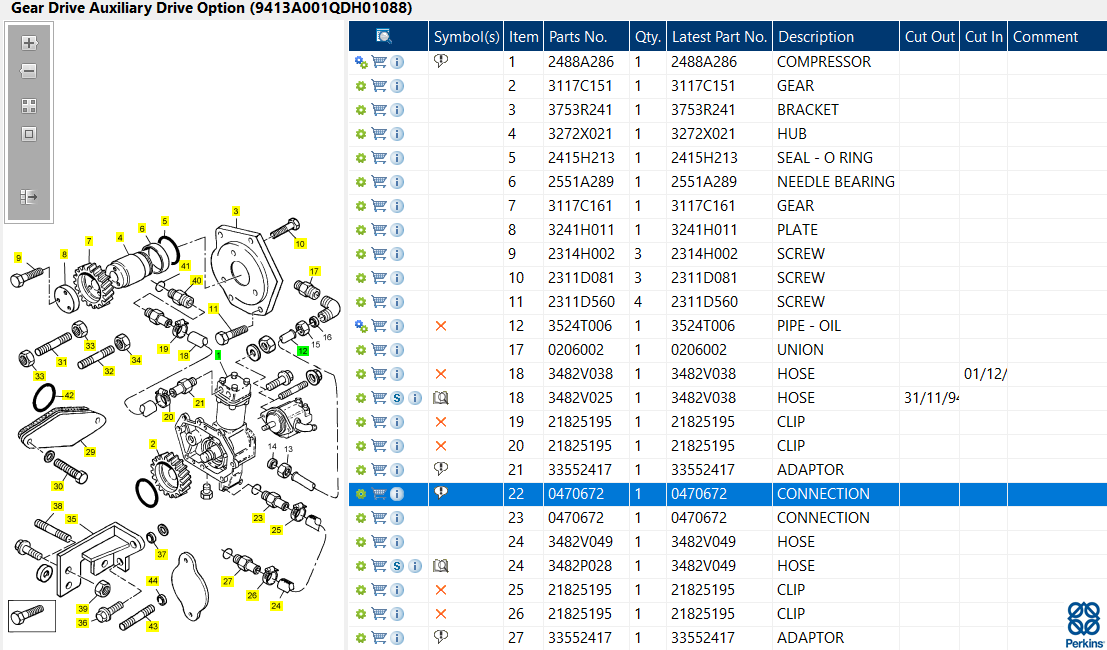The height and width of the screenshot is (650, 1107).
Task: Click the gear icon for PIPE - OIL row
Action: [x=361, y=326]
